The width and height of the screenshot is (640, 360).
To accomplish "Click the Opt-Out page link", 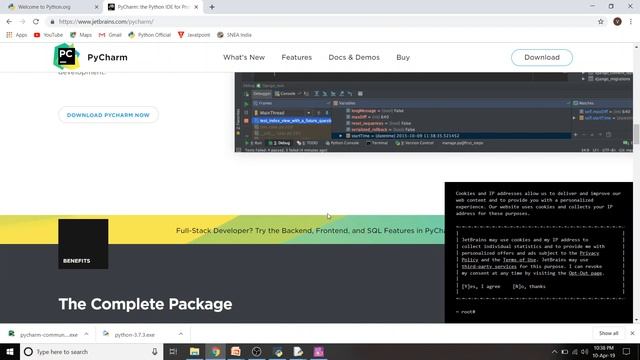I will point(585,273).
